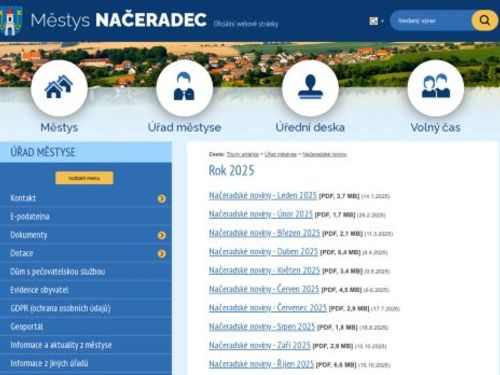Click the Načeradec coat of arms logo
The image size is (500, 375).
tap(11, 21)
